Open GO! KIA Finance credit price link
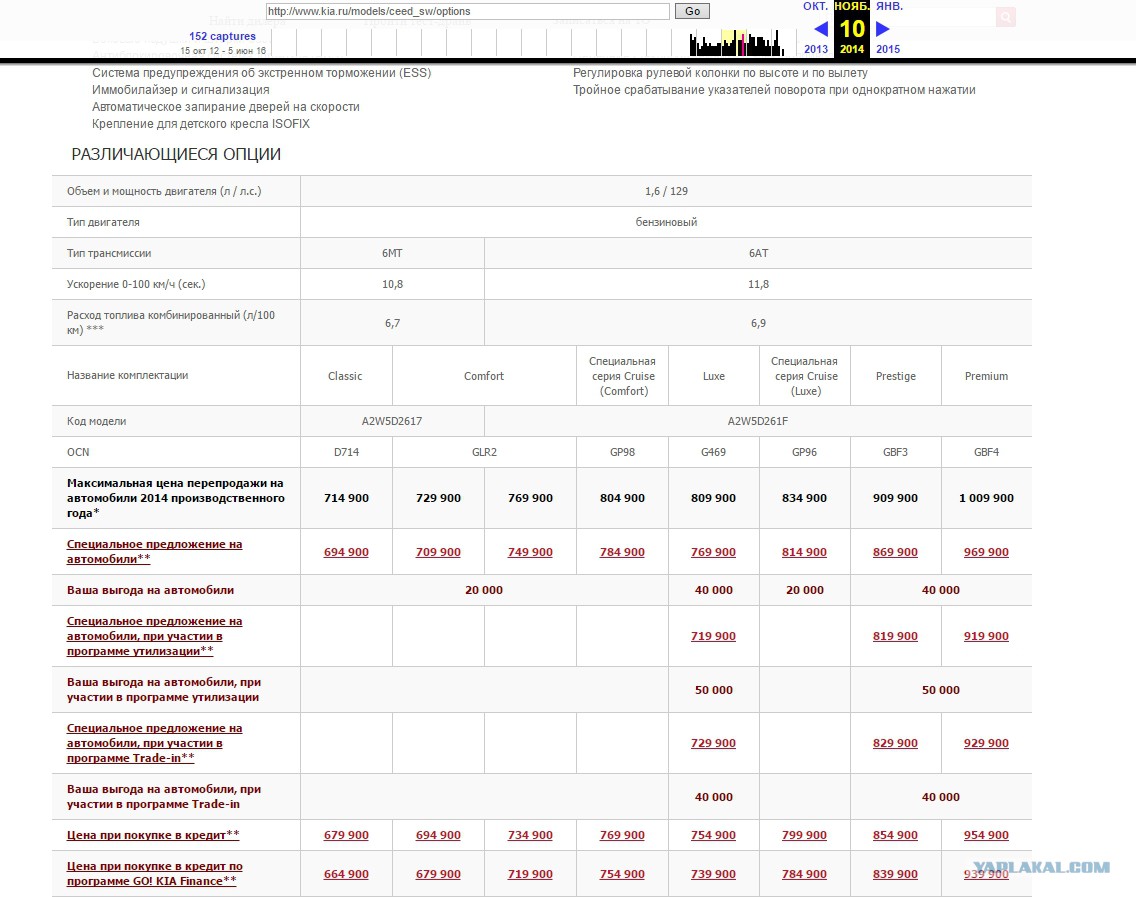 [154, 874]
